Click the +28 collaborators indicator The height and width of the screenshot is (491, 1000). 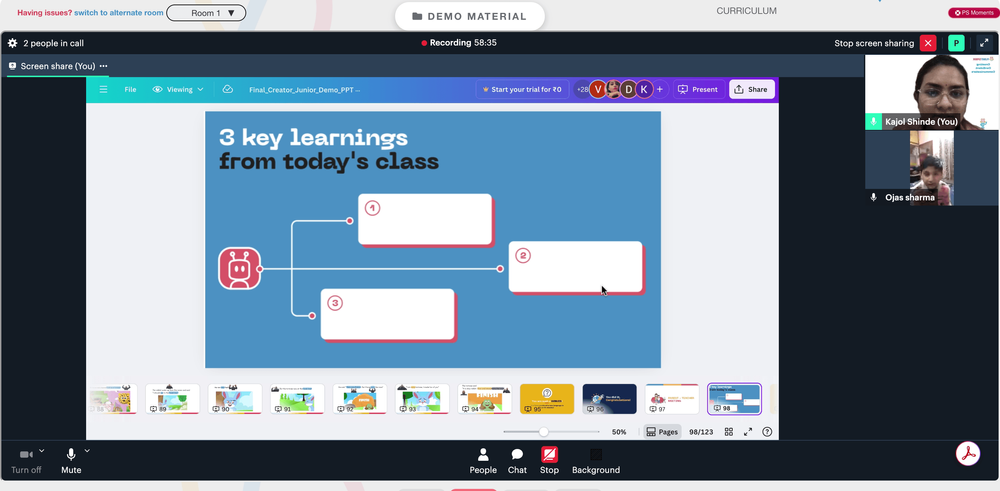[x=582, y=89]
